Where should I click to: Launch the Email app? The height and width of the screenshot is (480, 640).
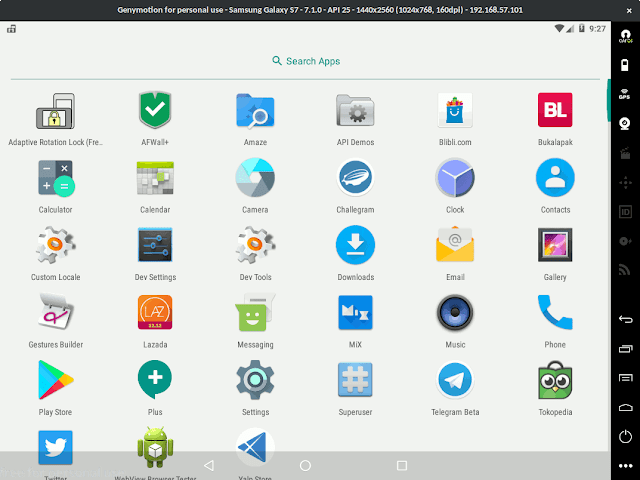455,244
